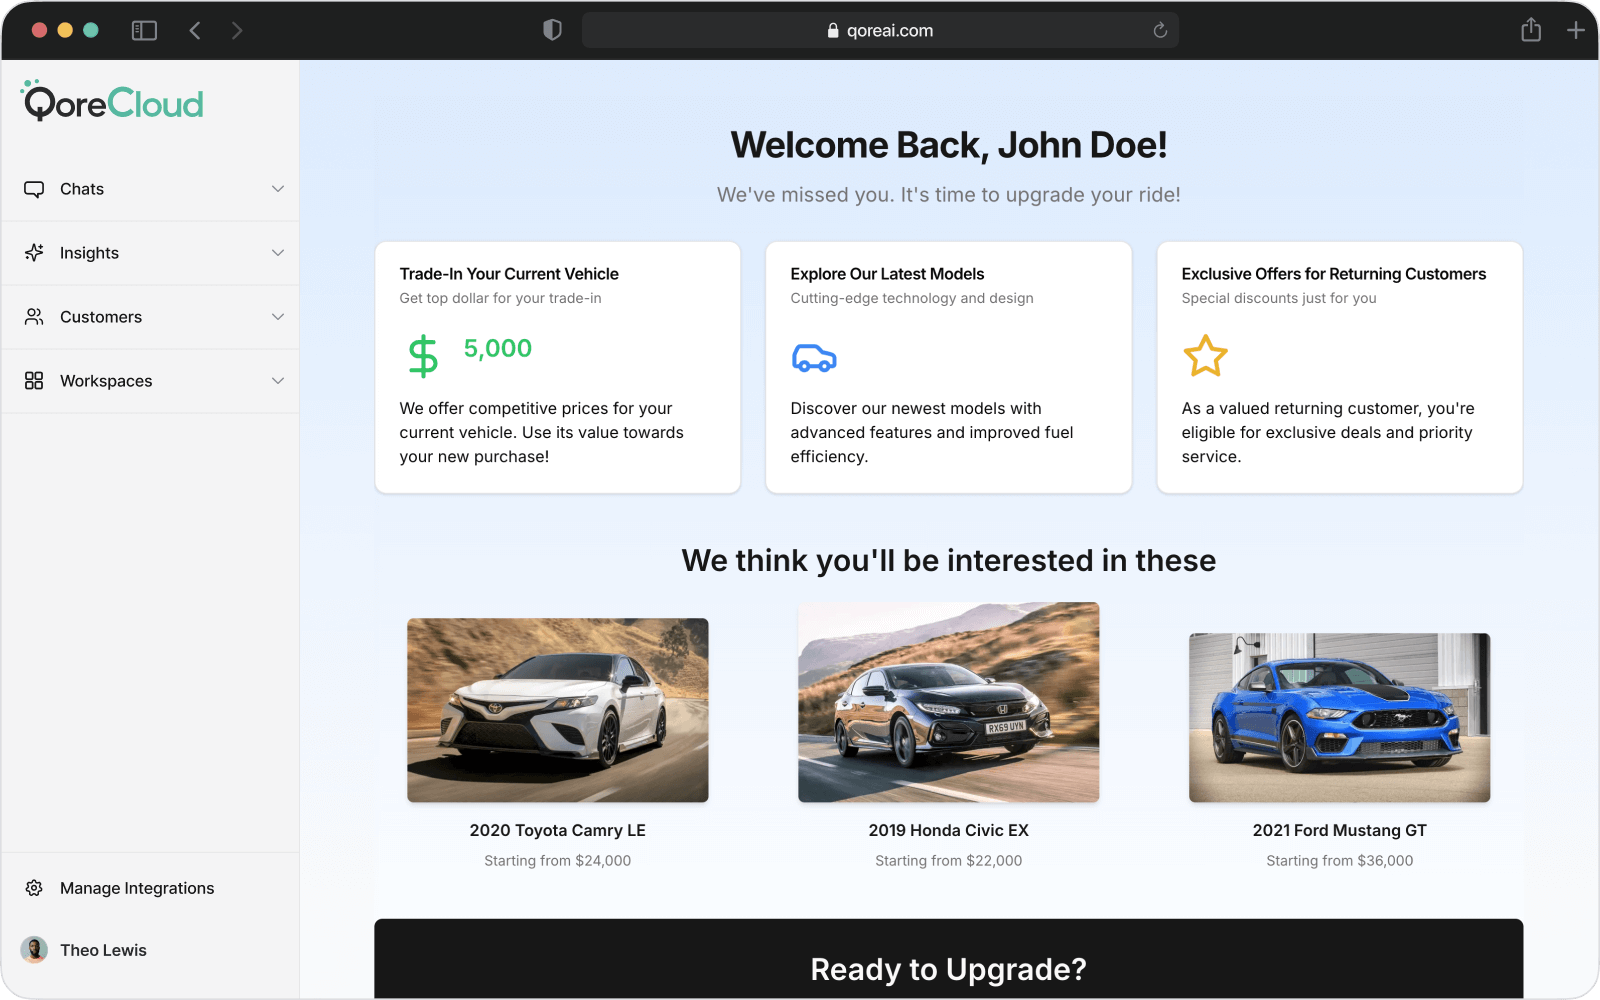Click the QoreCloud logo
The width and height of the screenshot is (1600, 1000).
pyautogui.click(x=113, y=102)
